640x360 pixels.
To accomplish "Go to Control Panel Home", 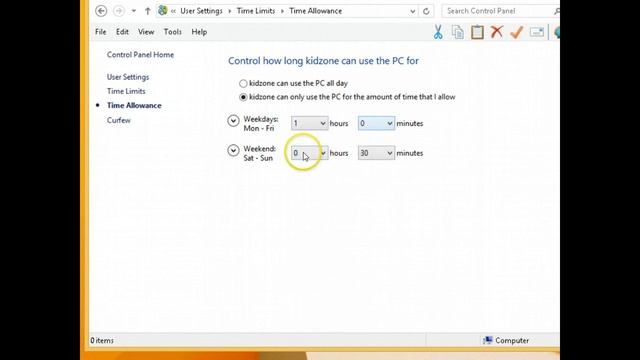I will [x=140, y=55].
